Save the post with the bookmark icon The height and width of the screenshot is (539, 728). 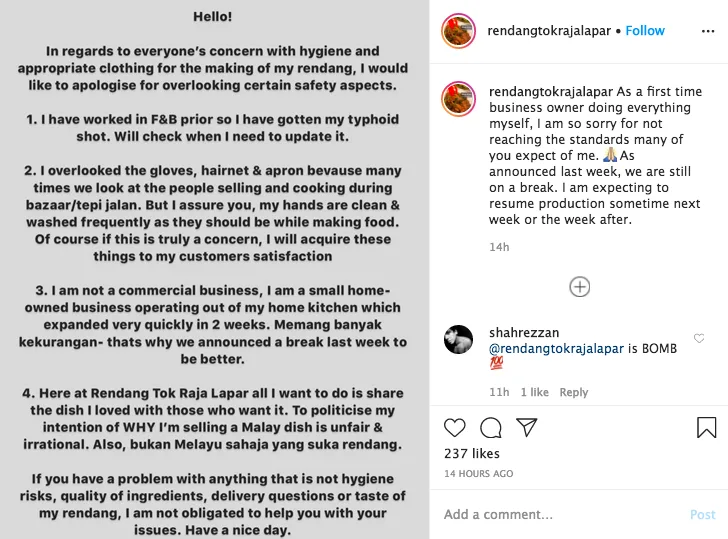tap(706, 428)
